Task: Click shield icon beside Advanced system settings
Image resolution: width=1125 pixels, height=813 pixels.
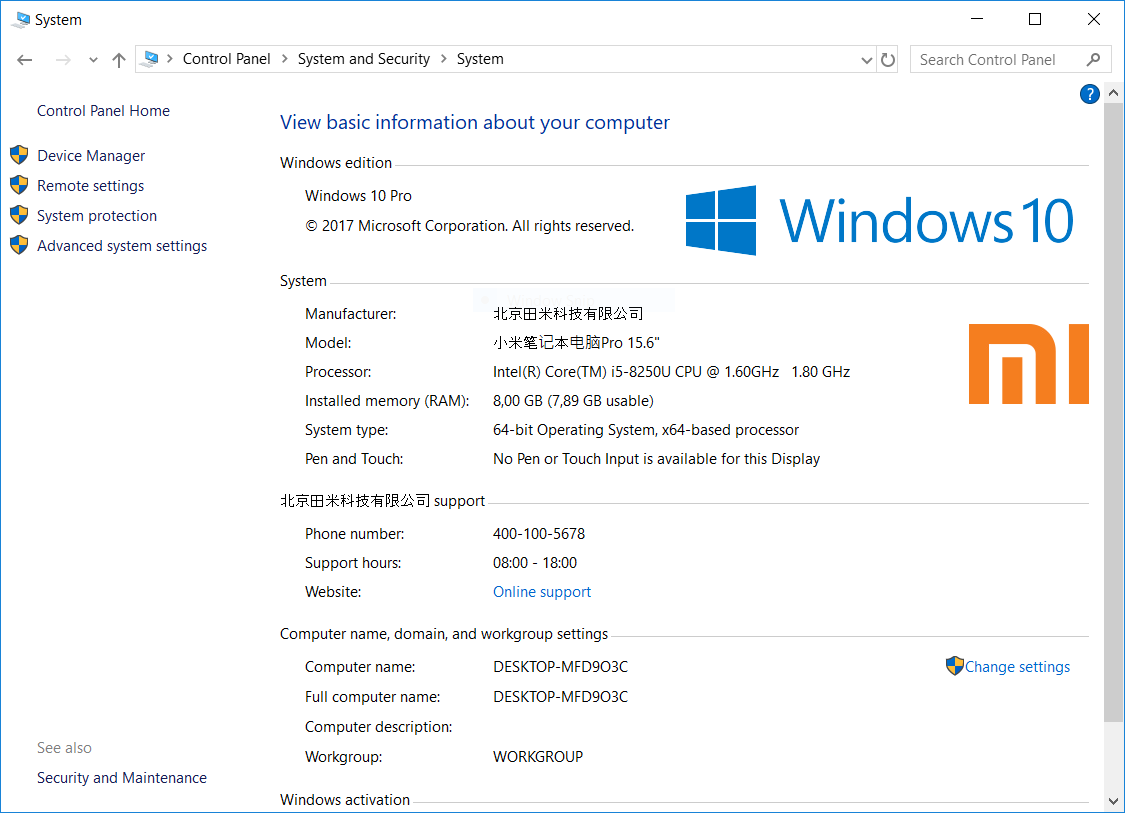Action: tap(19, 245)
